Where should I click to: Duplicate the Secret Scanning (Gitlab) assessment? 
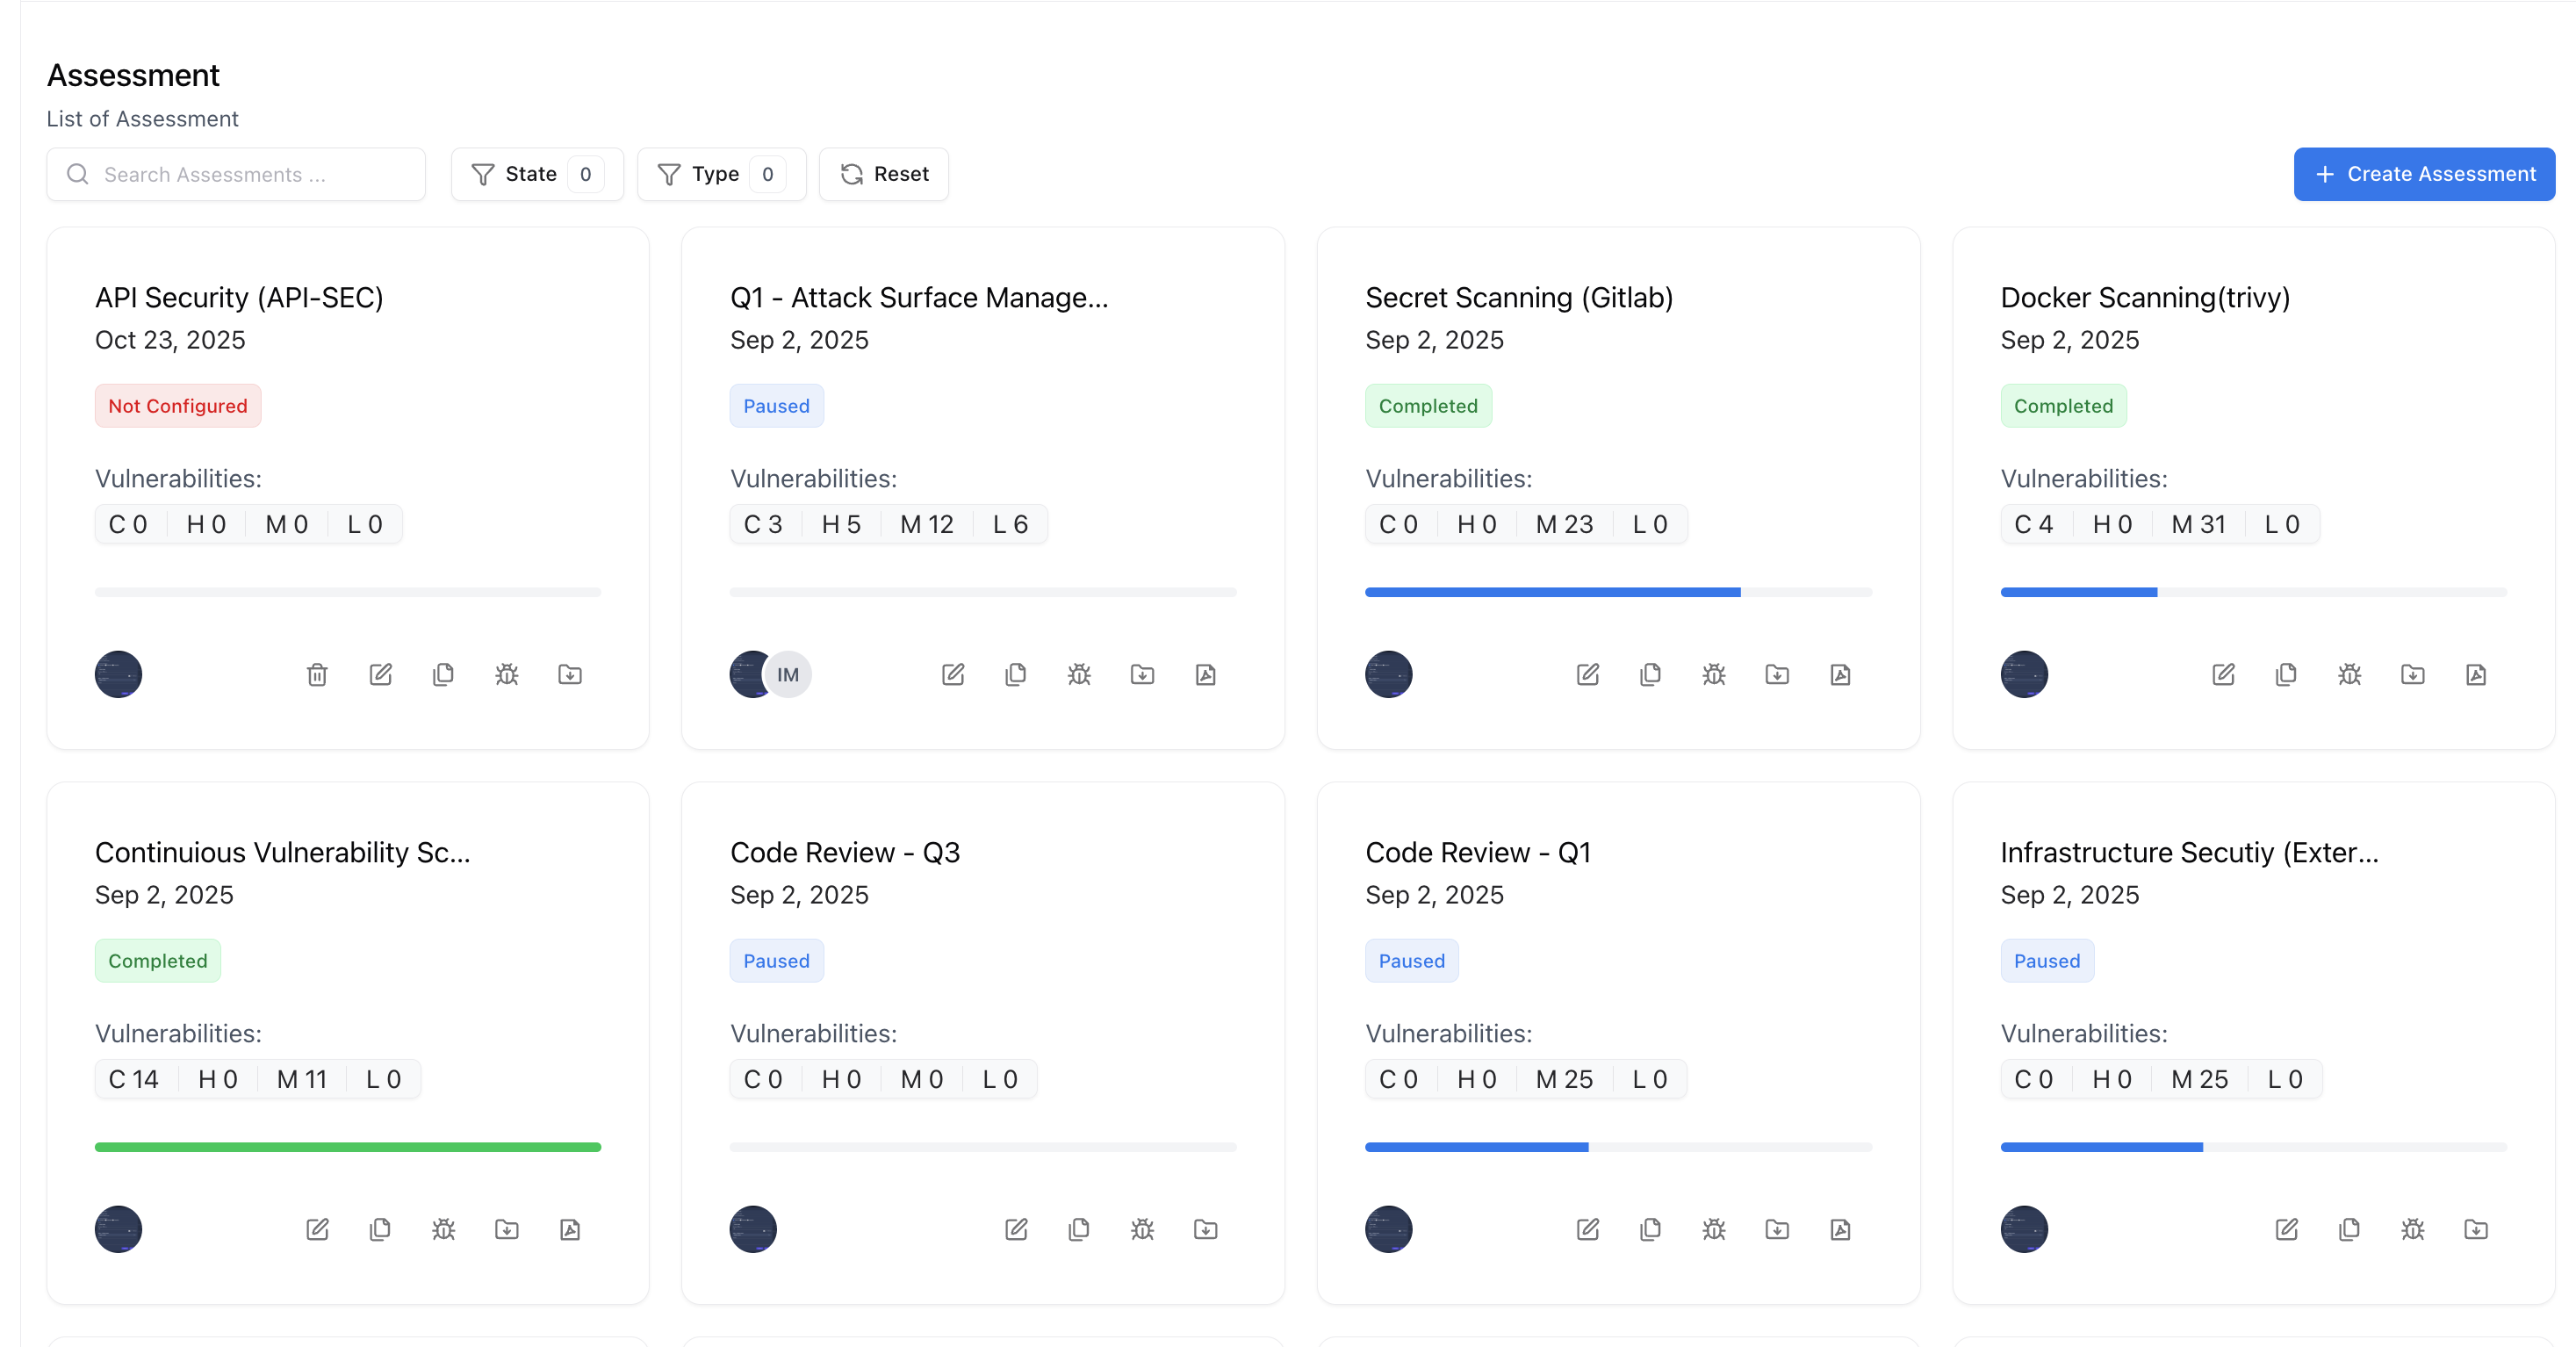point(1650,674)
